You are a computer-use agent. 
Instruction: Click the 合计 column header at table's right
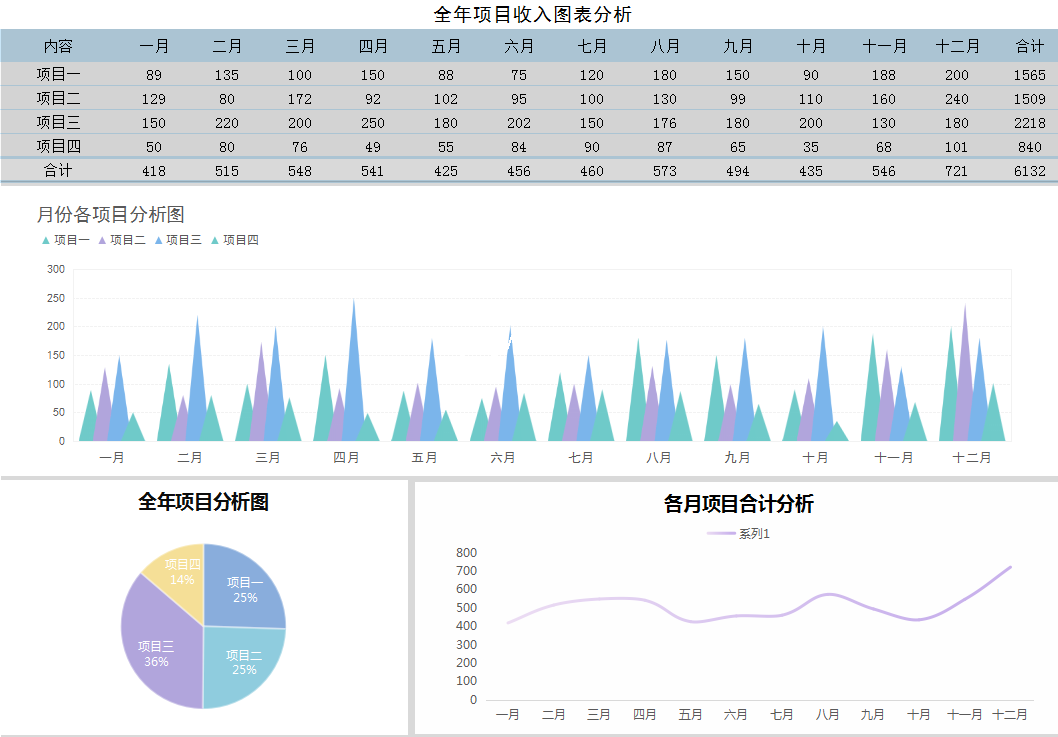pos(1029,46)
